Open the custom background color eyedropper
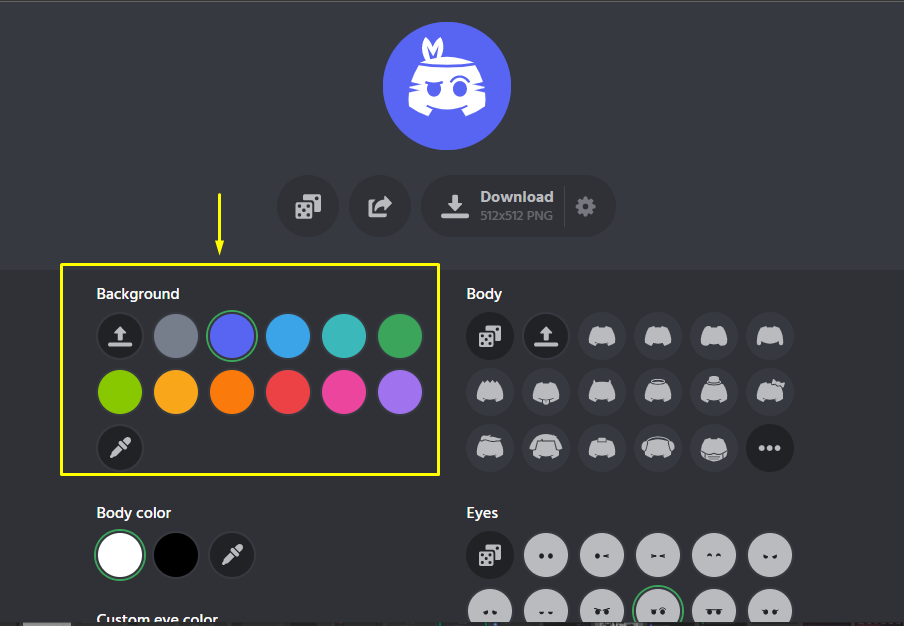Viewport: 904px width, 626px height. 120,448
